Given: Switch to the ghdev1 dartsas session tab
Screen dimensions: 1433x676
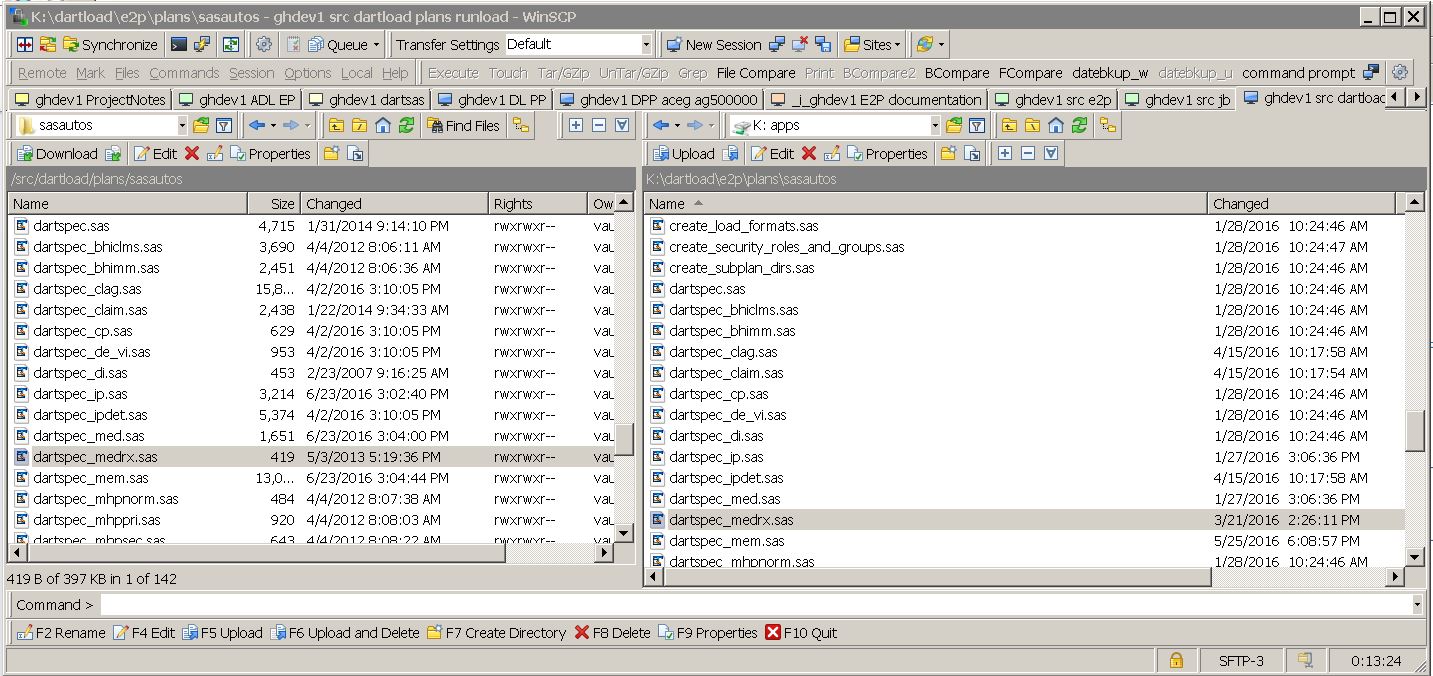Looking at the screenshot, I should 366,100.
